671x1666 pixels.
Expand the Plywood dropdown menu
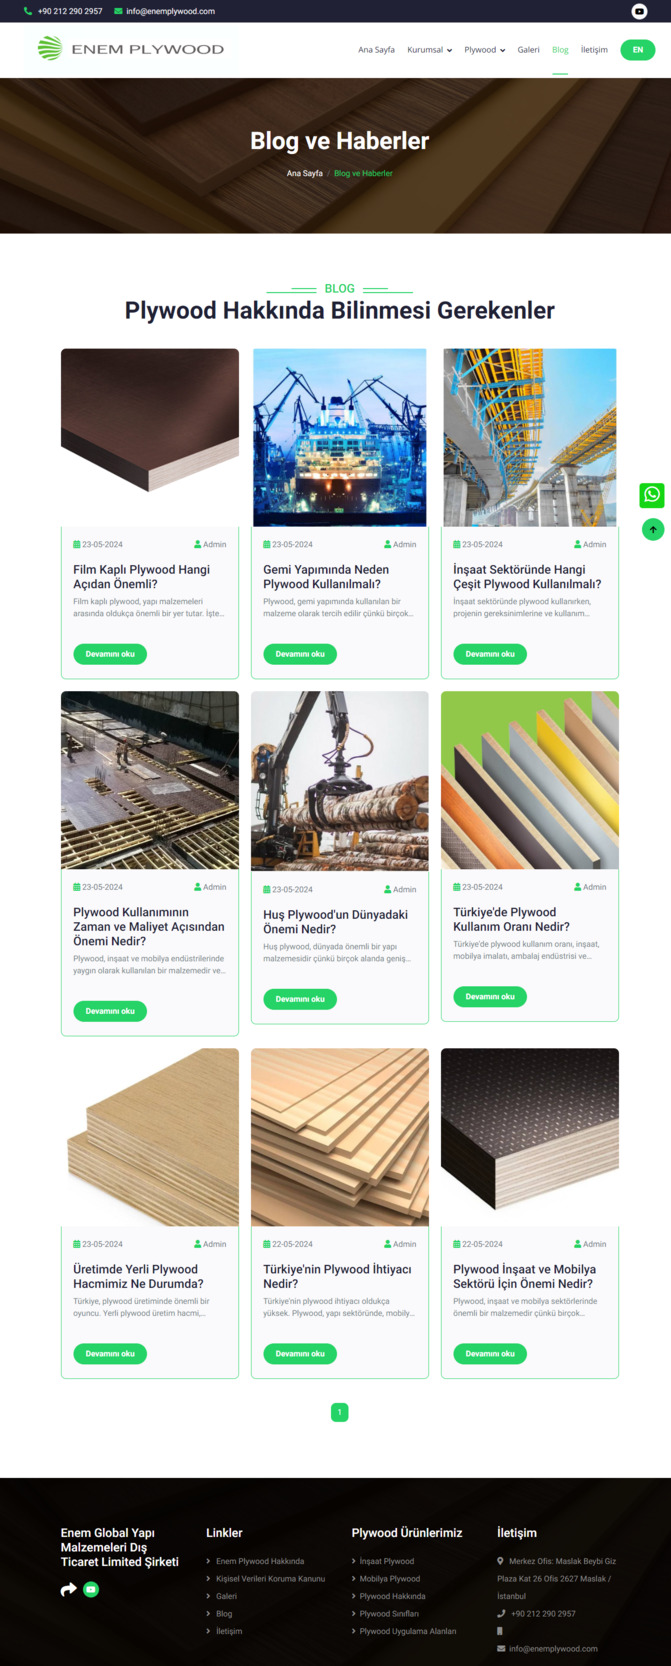pos(484,50)
